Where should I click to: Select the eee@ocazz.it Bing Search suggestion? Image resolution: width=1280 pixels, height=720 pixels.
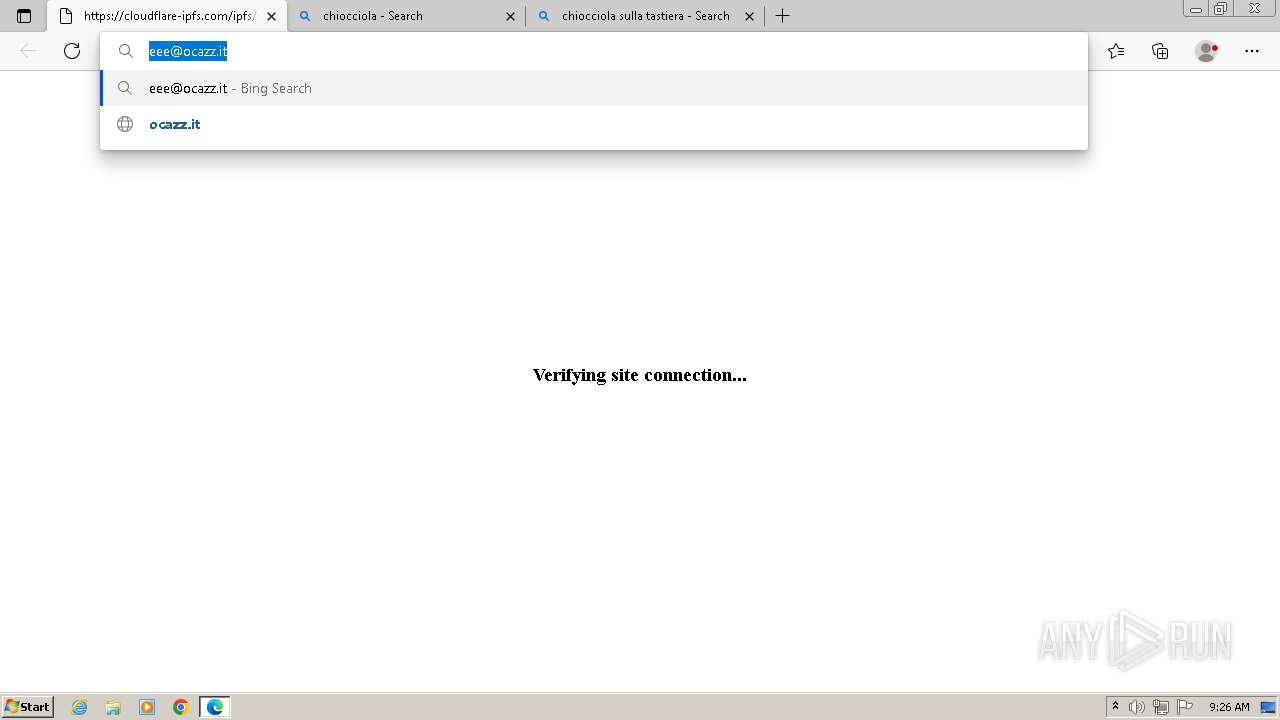594,88
